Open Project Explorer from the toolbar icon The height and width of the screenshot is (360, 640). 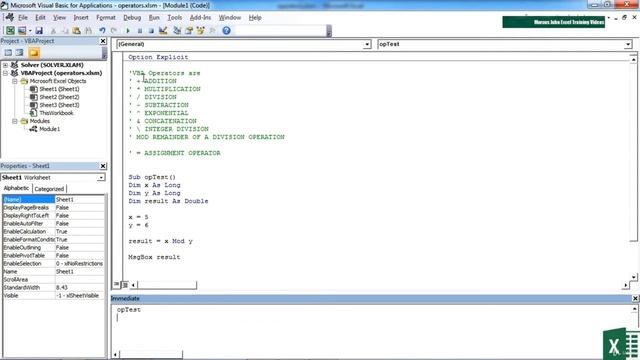click(x=177, y=31)
